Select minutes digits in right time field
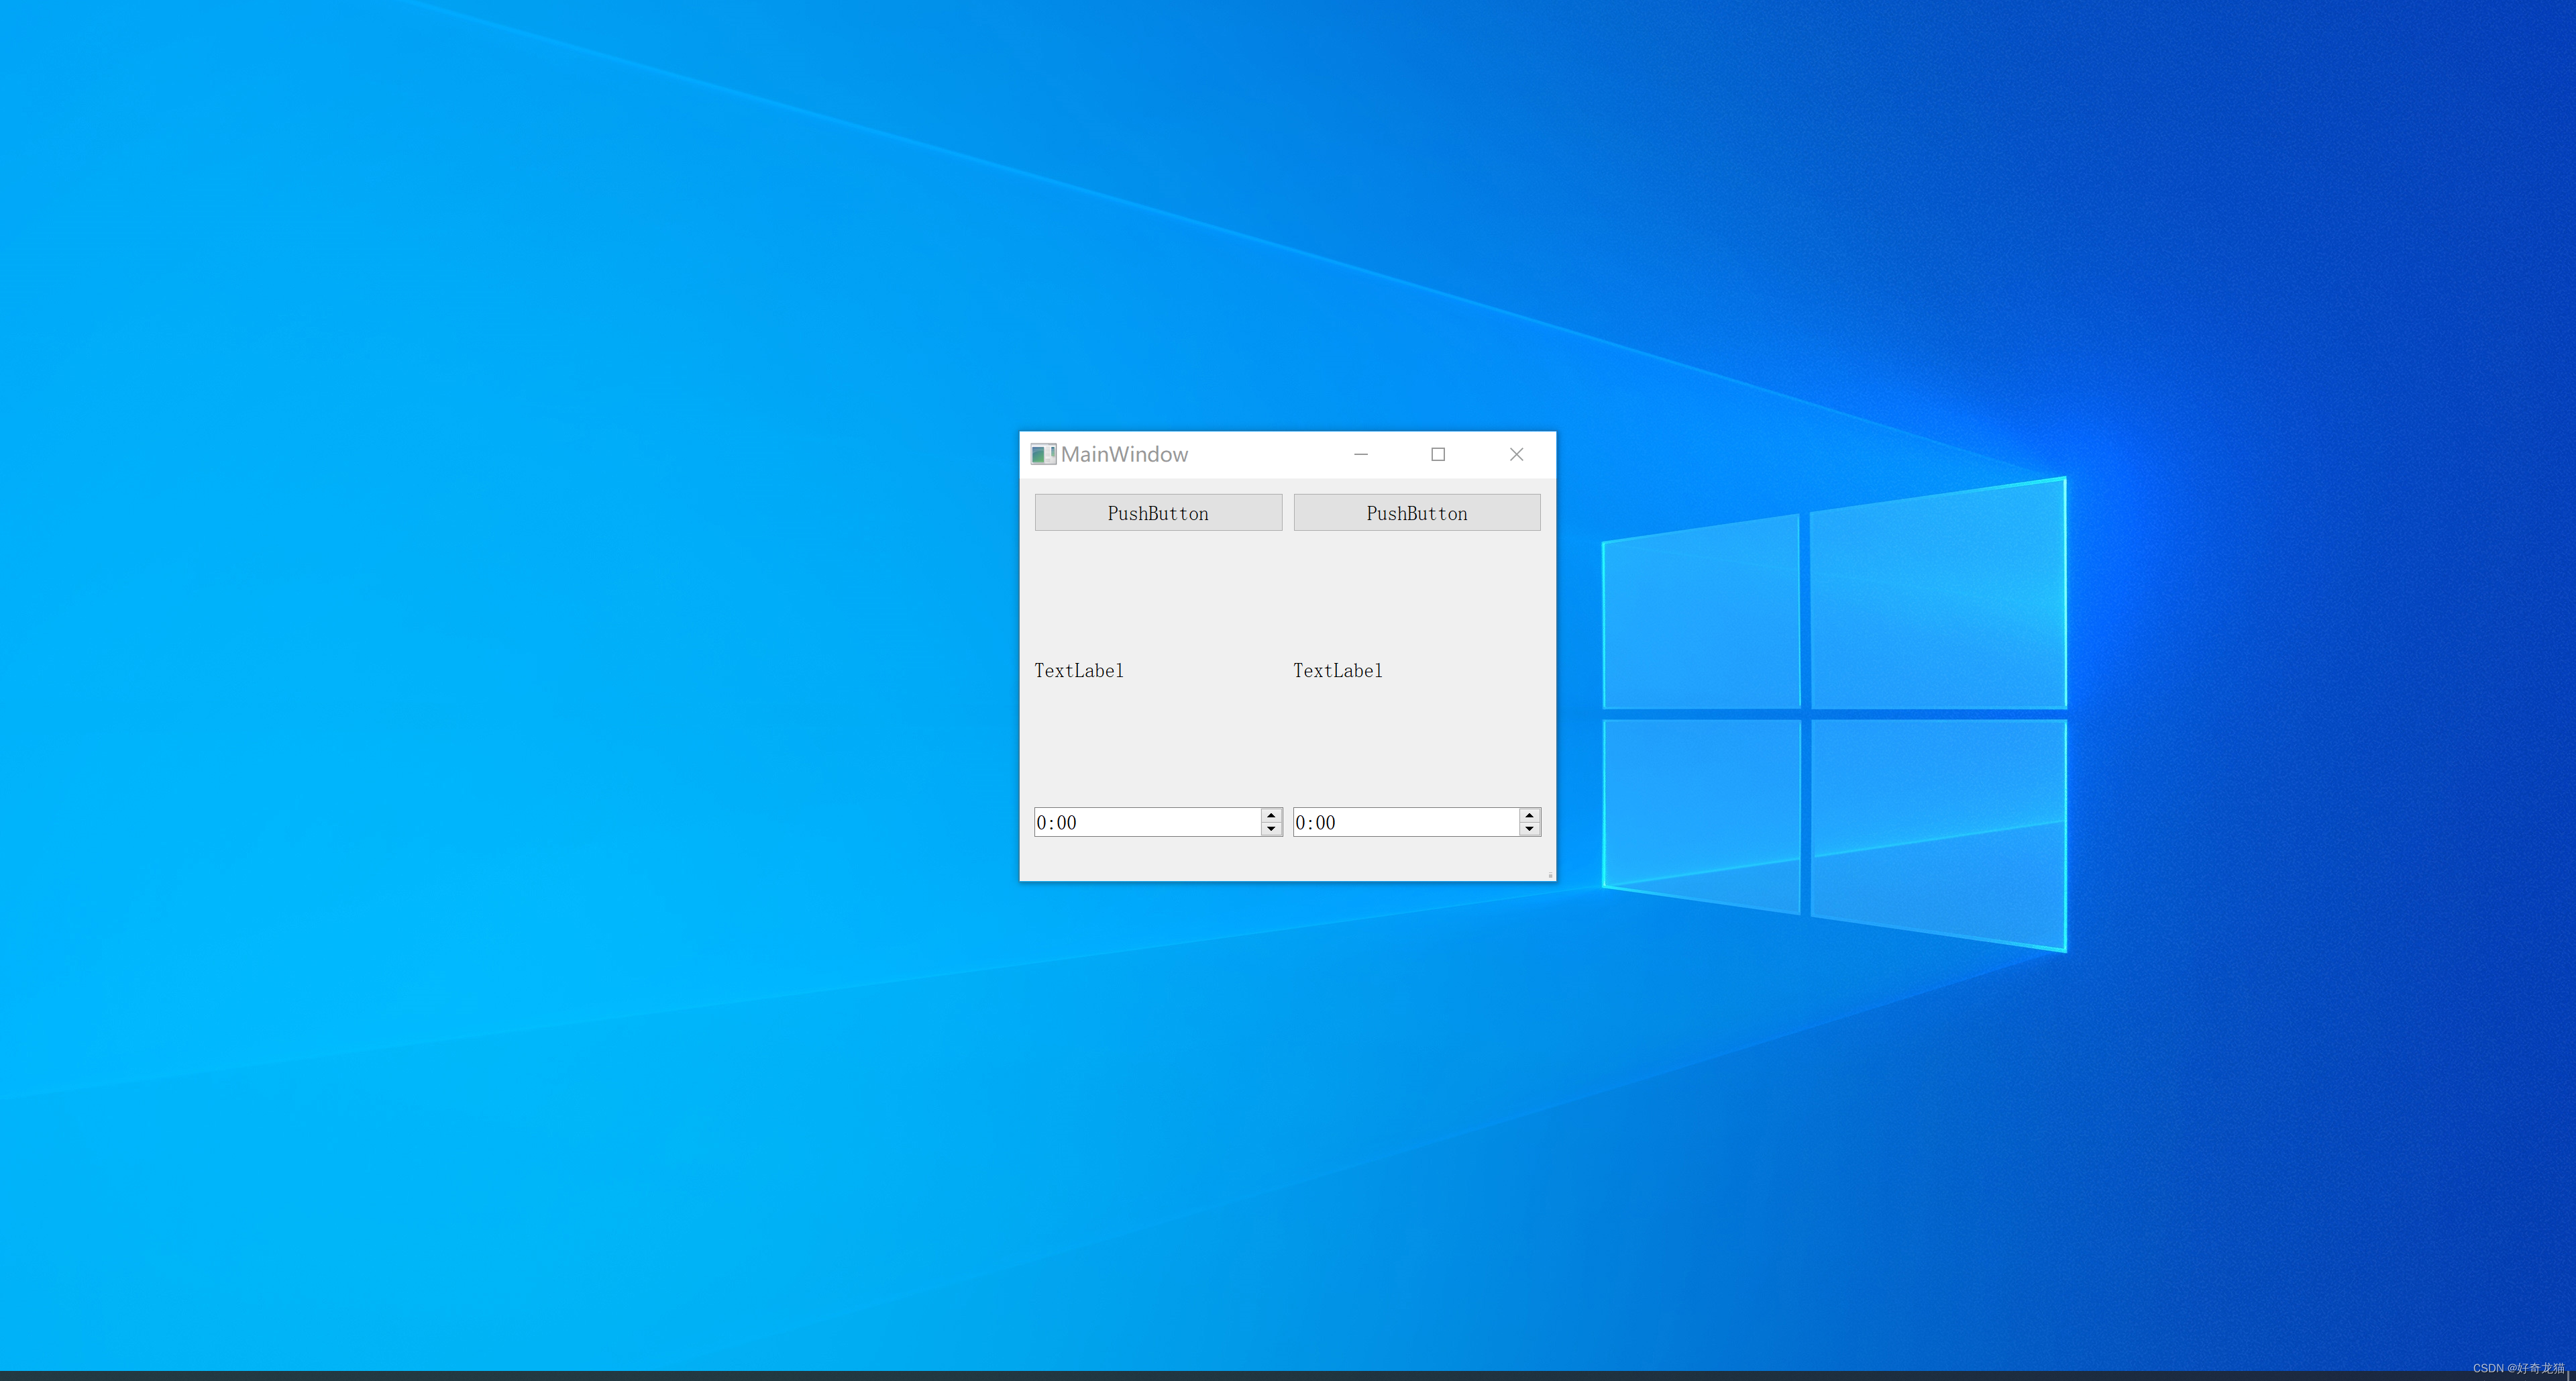 (1325, 823)
